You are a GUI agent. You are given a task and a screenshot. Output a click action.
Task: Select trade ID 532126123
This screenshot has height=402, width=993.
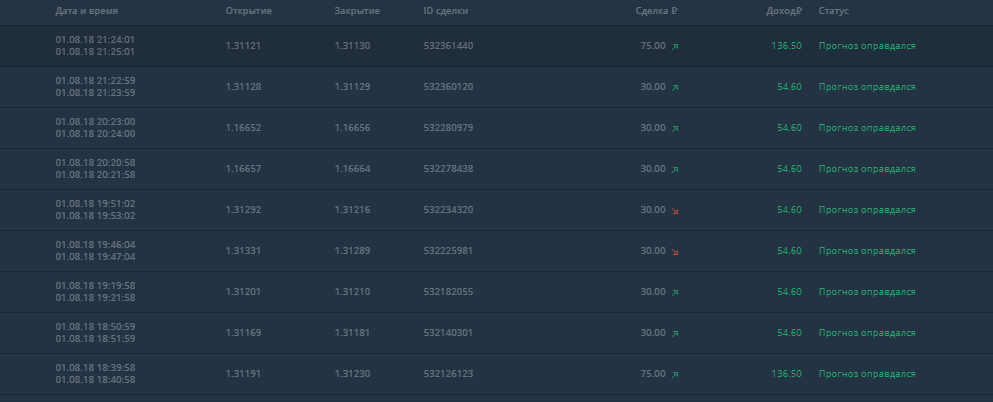pos(448,374)
